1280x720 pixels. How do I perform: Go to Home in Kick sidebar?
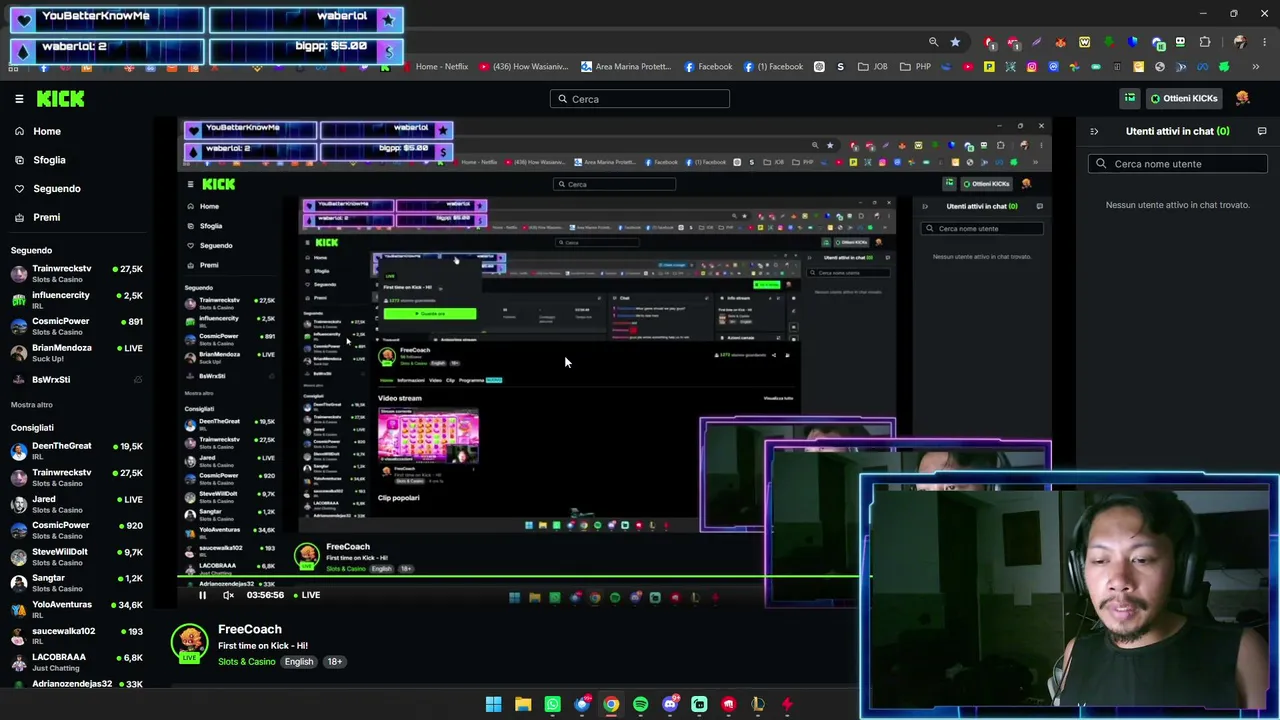pos(40,131)
